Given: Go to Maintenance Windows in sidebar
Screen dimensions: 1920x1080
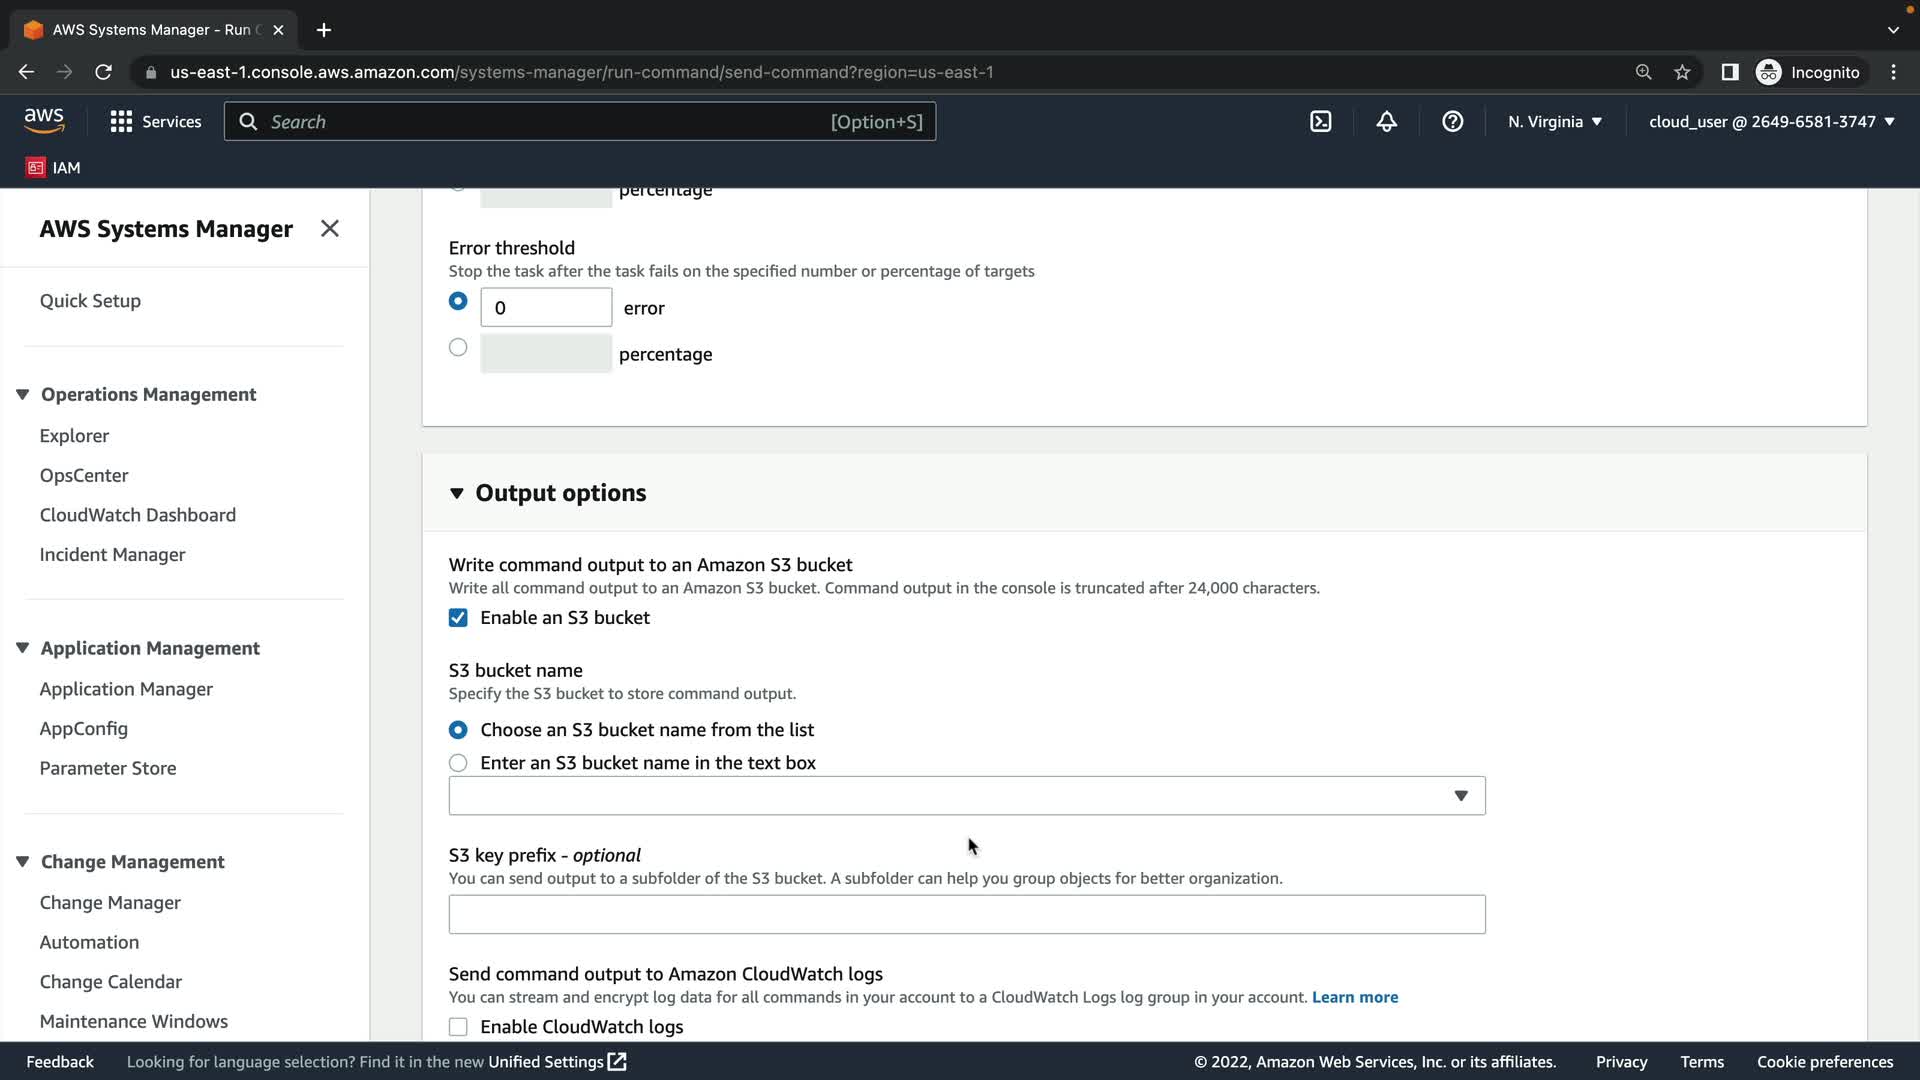Looking at the screenshot, I should (x=134, y=1021).
